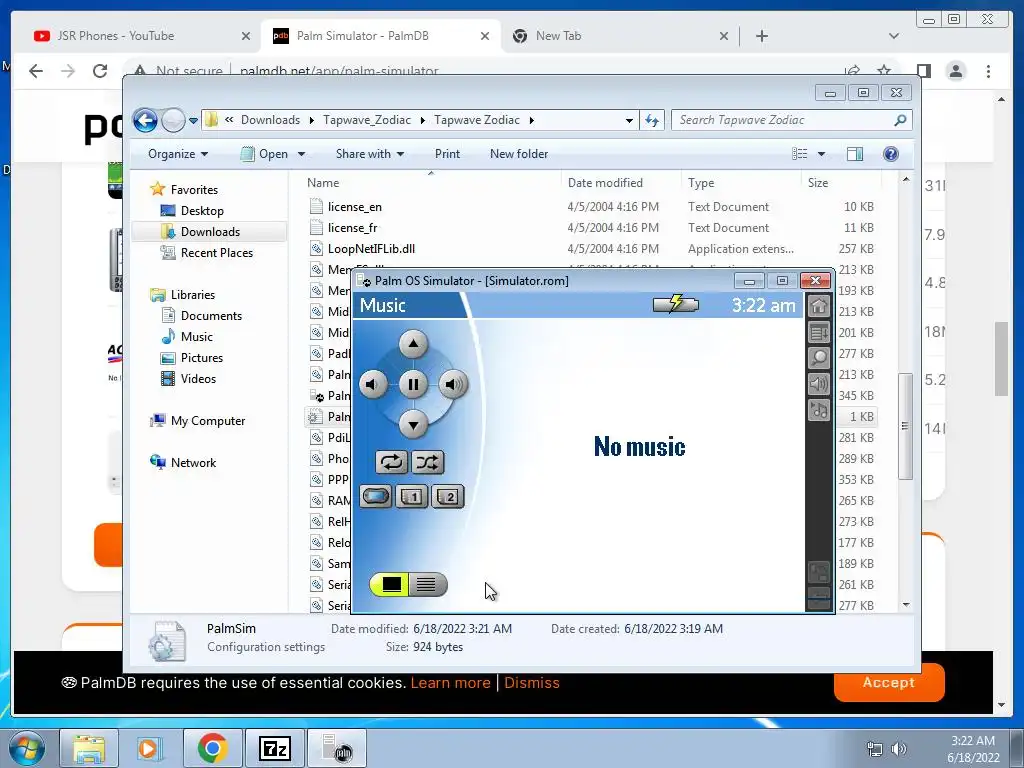Screen dimensions: 1024x768
Task: Toggle shuffle mode in Music app
Action: click(x=427, y=462)
